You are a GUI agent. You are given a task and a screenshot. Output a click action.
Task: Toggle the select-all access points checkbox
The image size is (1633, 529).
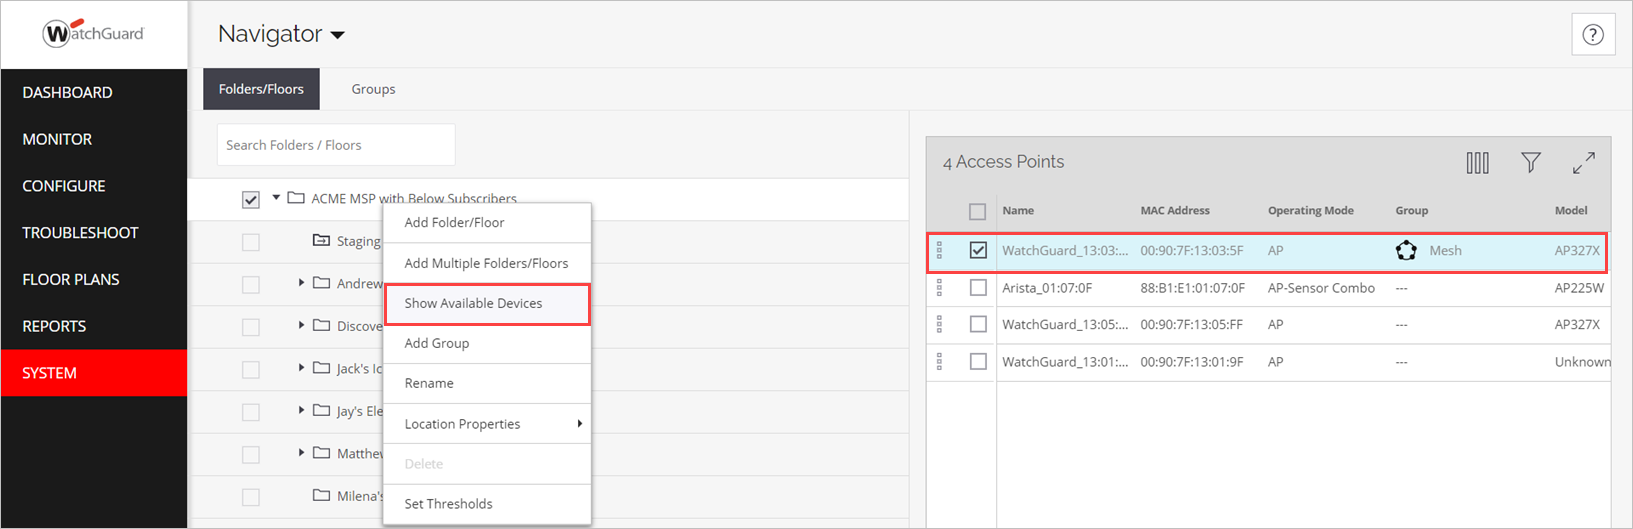(x=978, y=211)
